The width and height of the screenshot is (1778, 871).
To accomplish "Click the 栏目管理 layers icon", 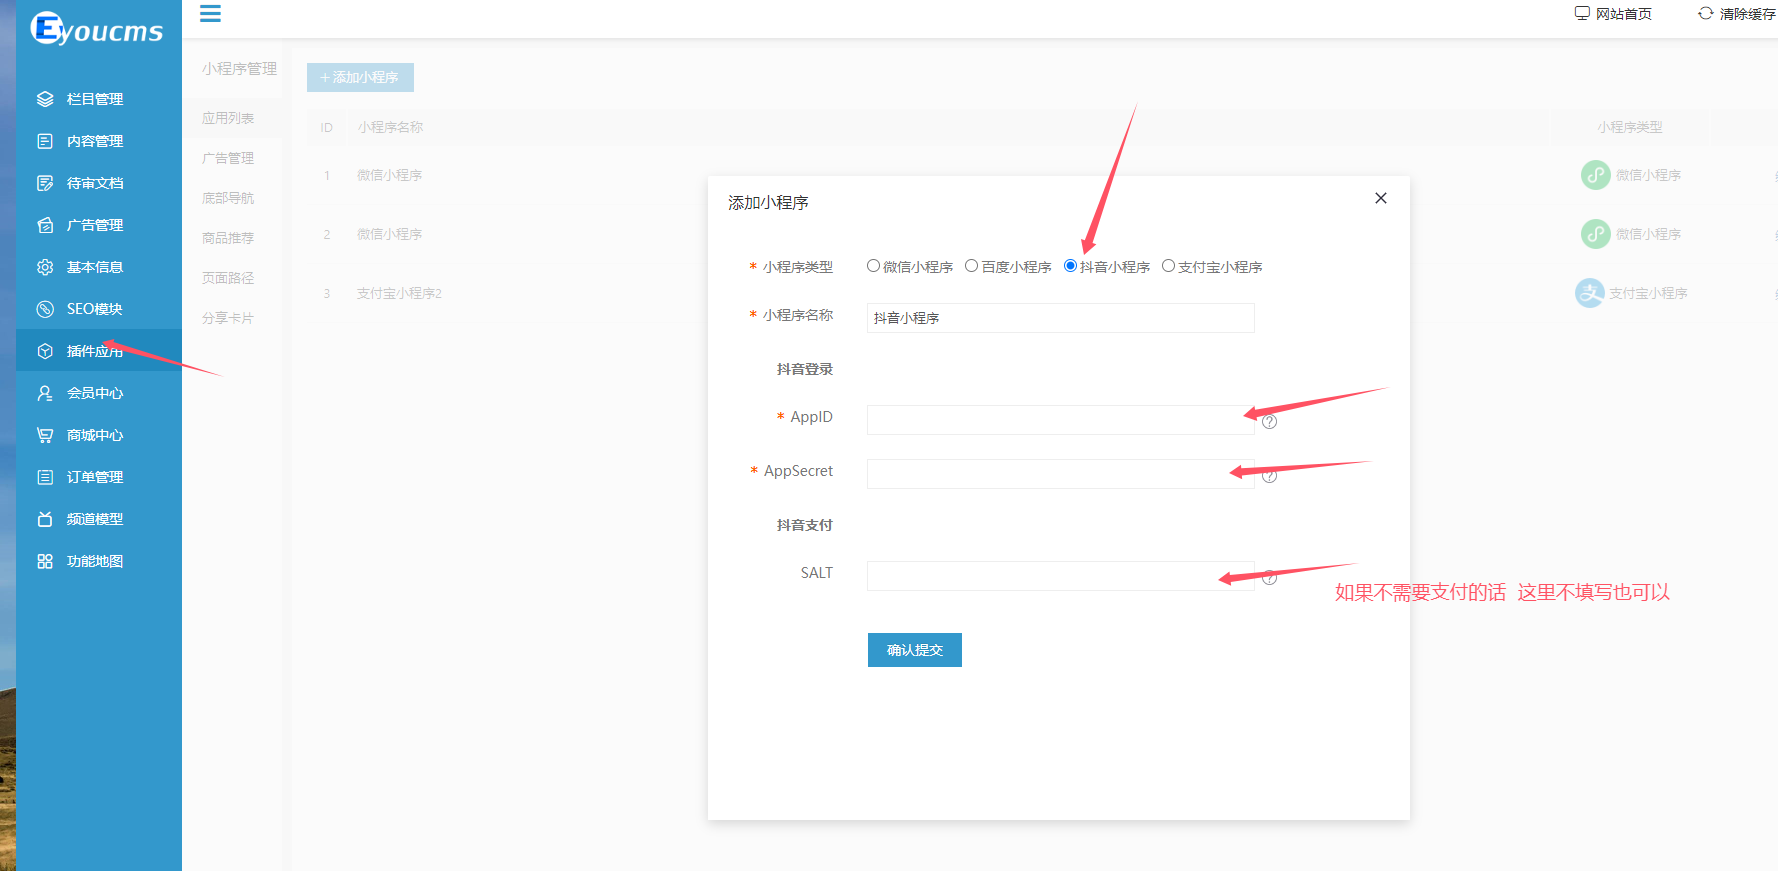I will click(x=45, y=99).
